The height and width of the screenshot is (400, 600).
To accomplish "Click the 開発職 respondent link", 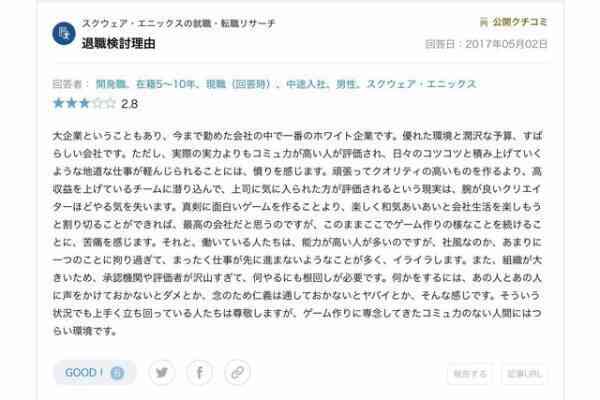I will (x=111, y=84).
